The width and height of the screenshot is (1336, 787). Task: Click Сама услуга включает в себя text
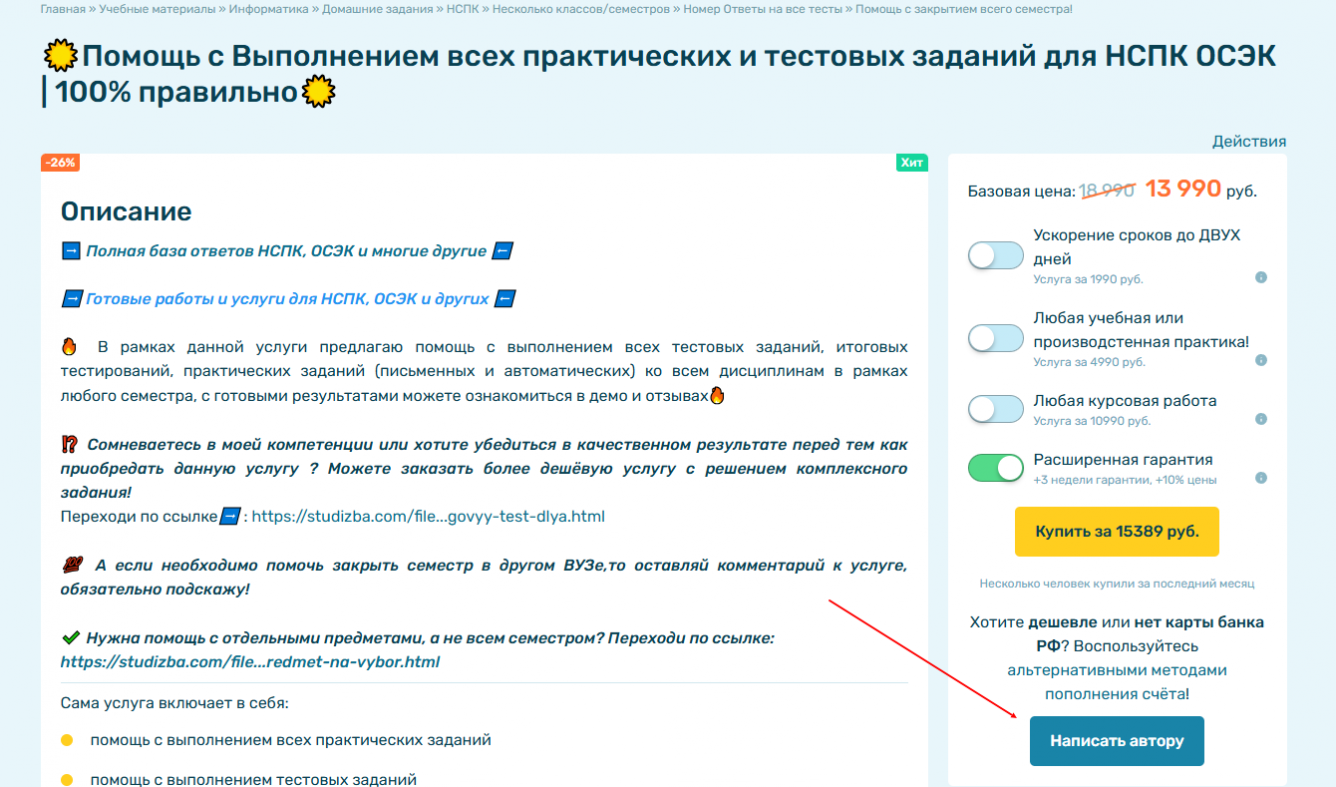click(x=175, y=703)
